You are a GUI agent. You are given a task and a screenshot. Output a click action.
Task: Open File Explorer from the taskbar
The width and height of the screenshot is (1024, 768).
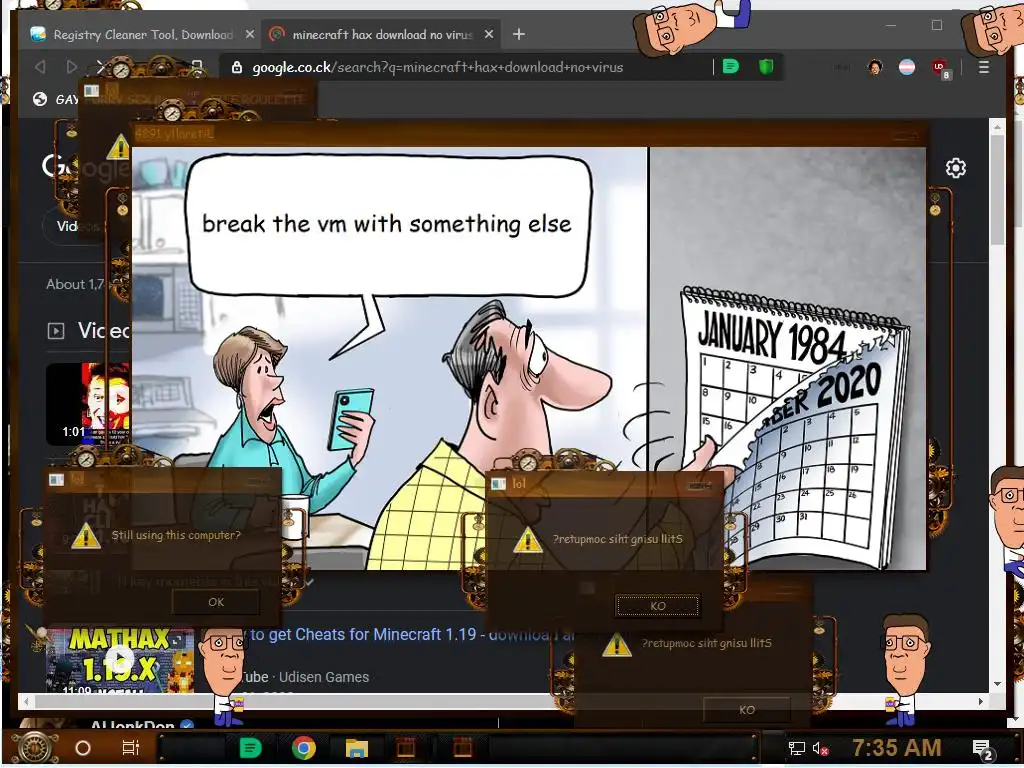point(357,748)
